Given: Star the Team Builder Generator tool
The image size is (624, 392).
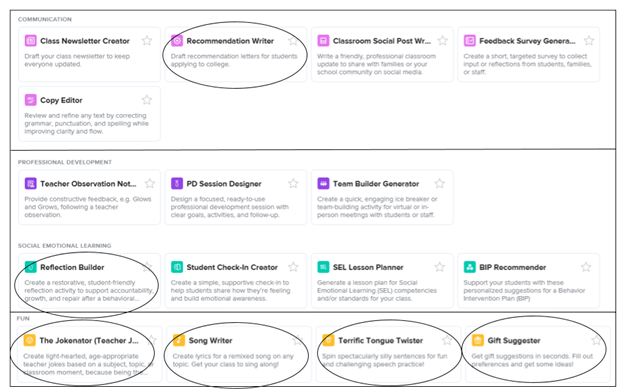Looking at the screenshot, I should [439, 183].
